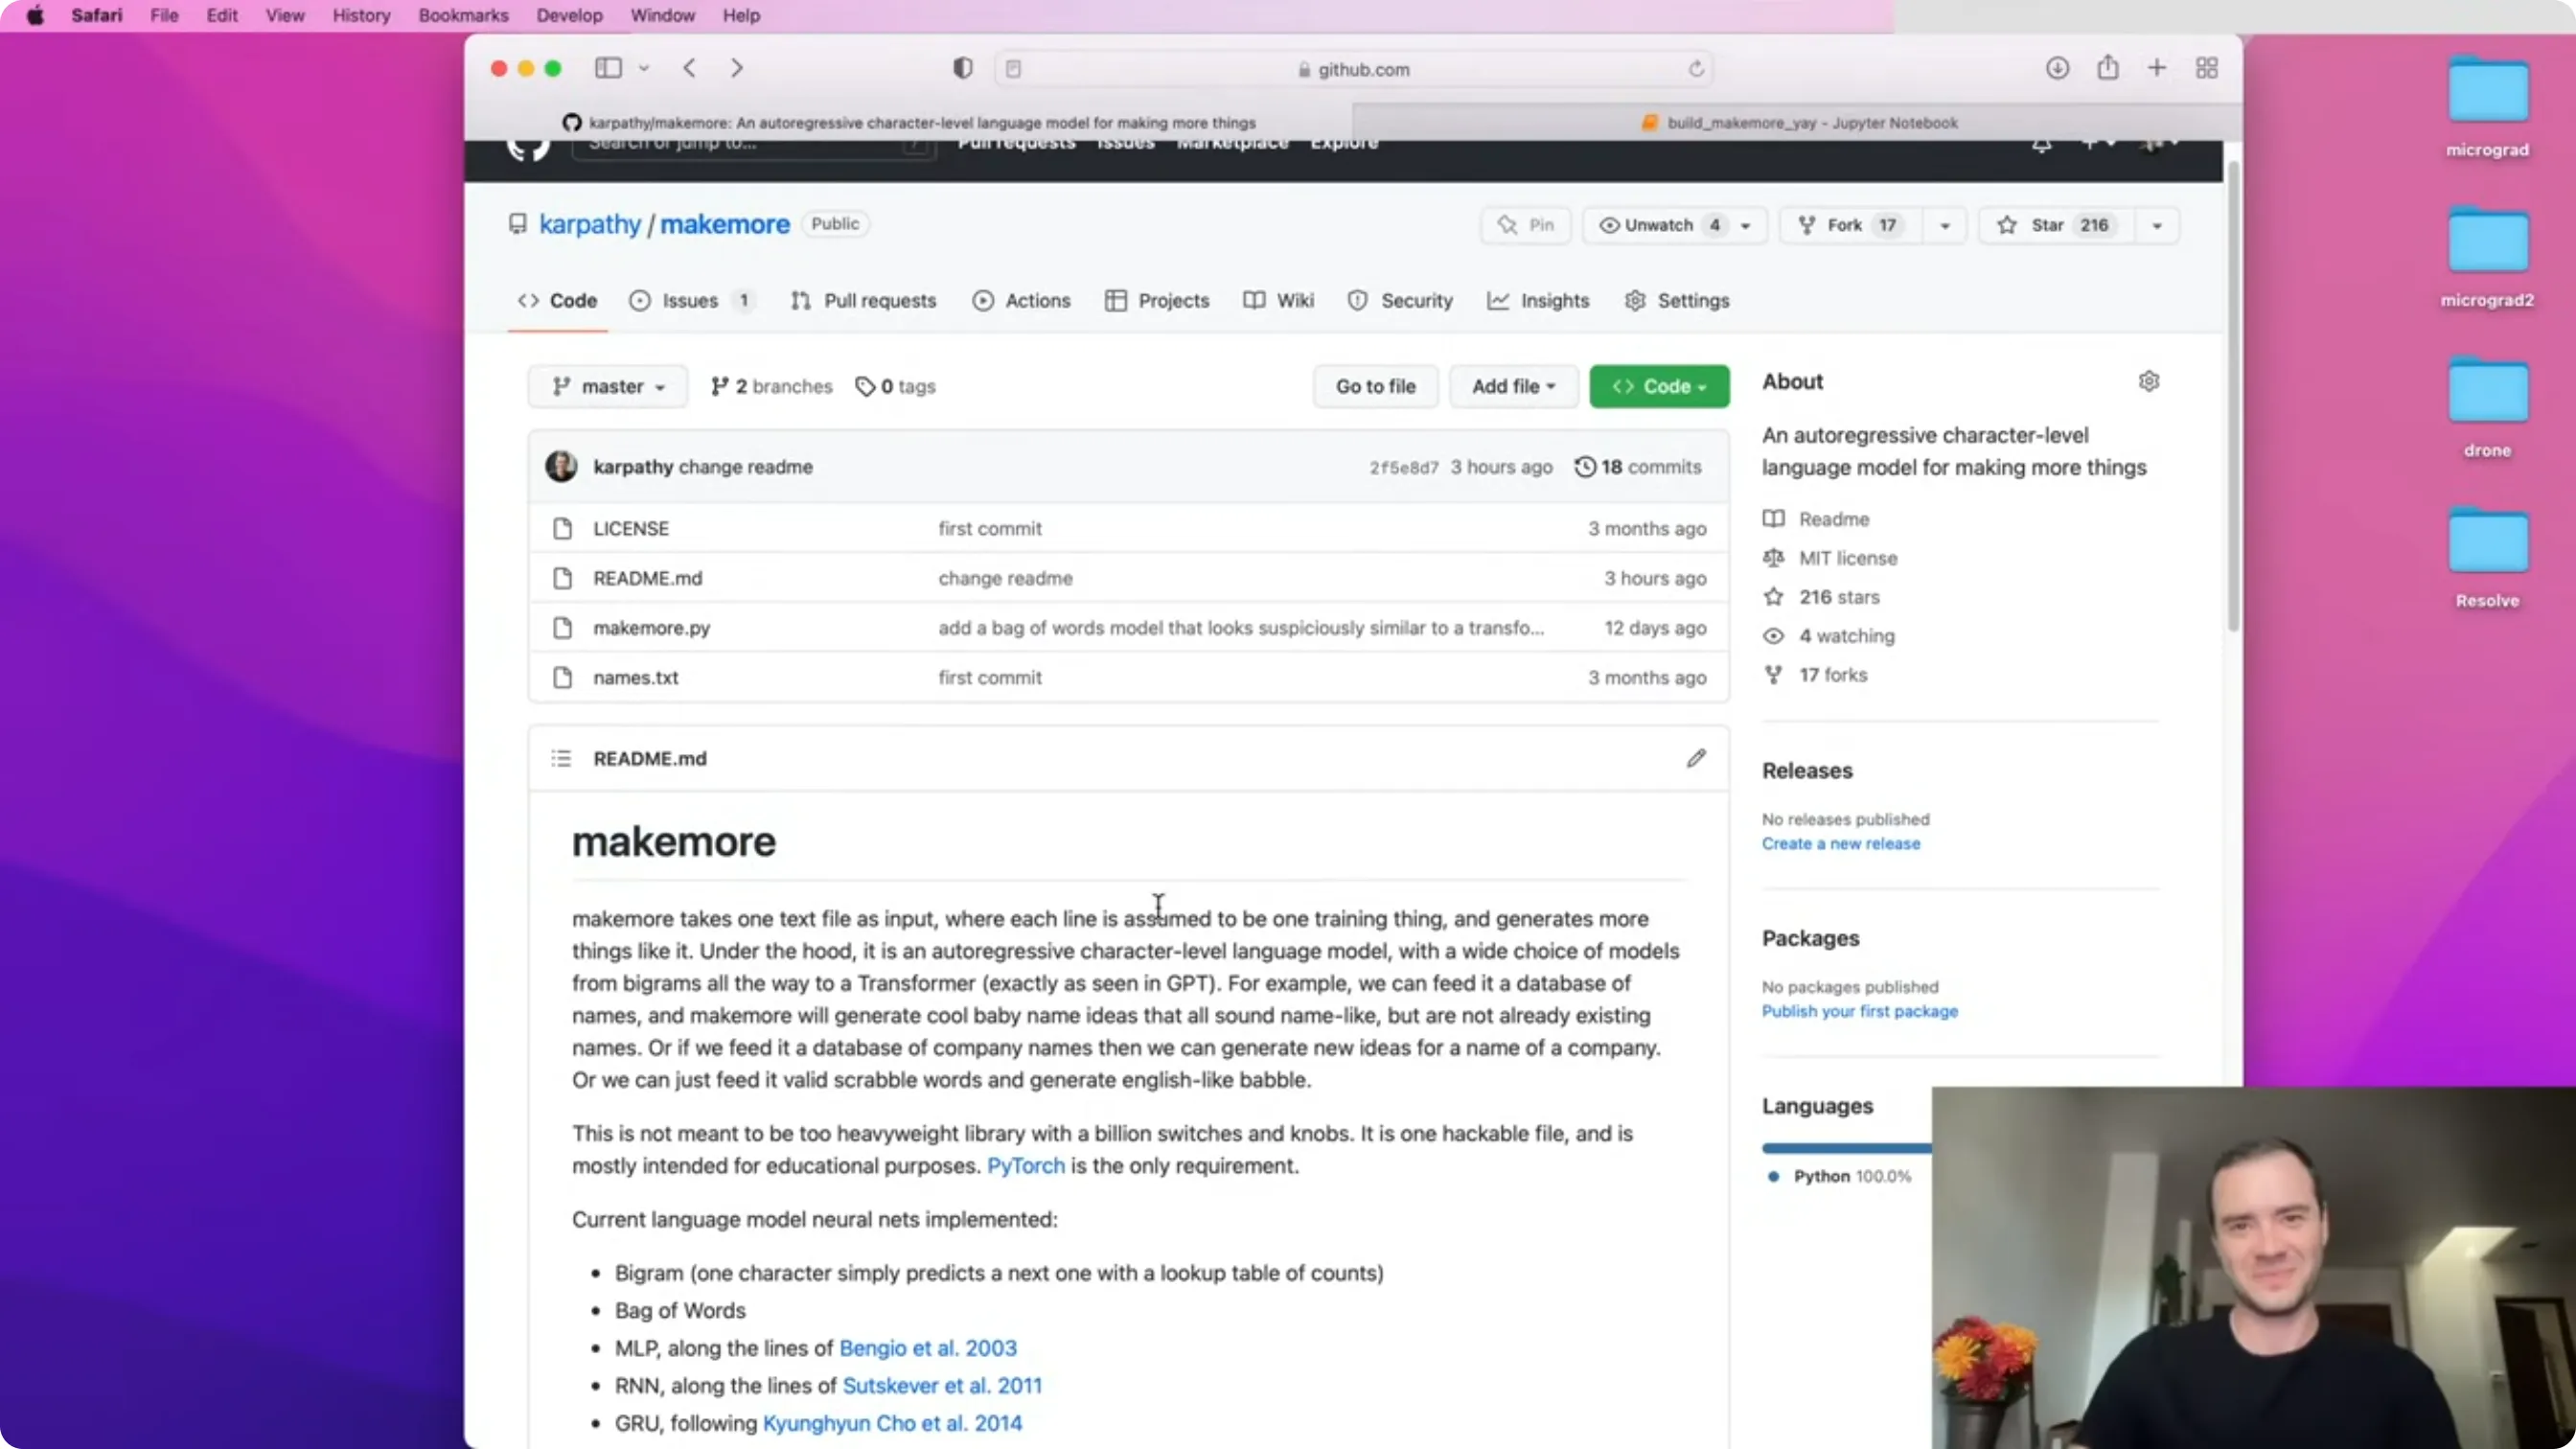Image resolution: width=2576 pixels, height=1449 pixels.
Task: Open the README.md file in file list
Action: 648,578
